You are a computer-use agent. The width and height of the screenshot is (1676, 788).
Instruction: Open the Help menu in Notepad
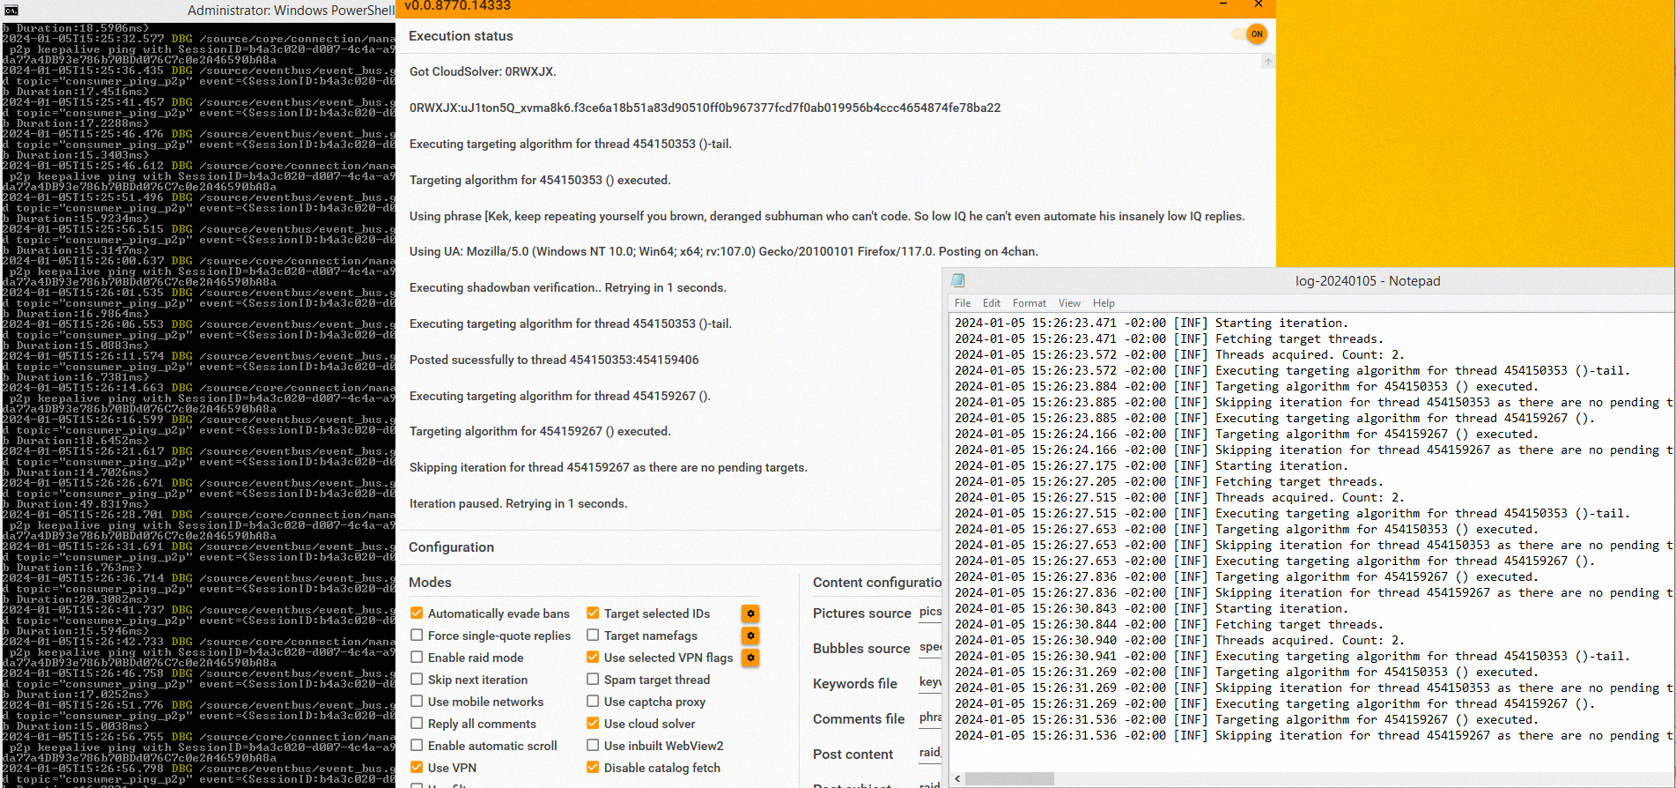point(1103,303)
